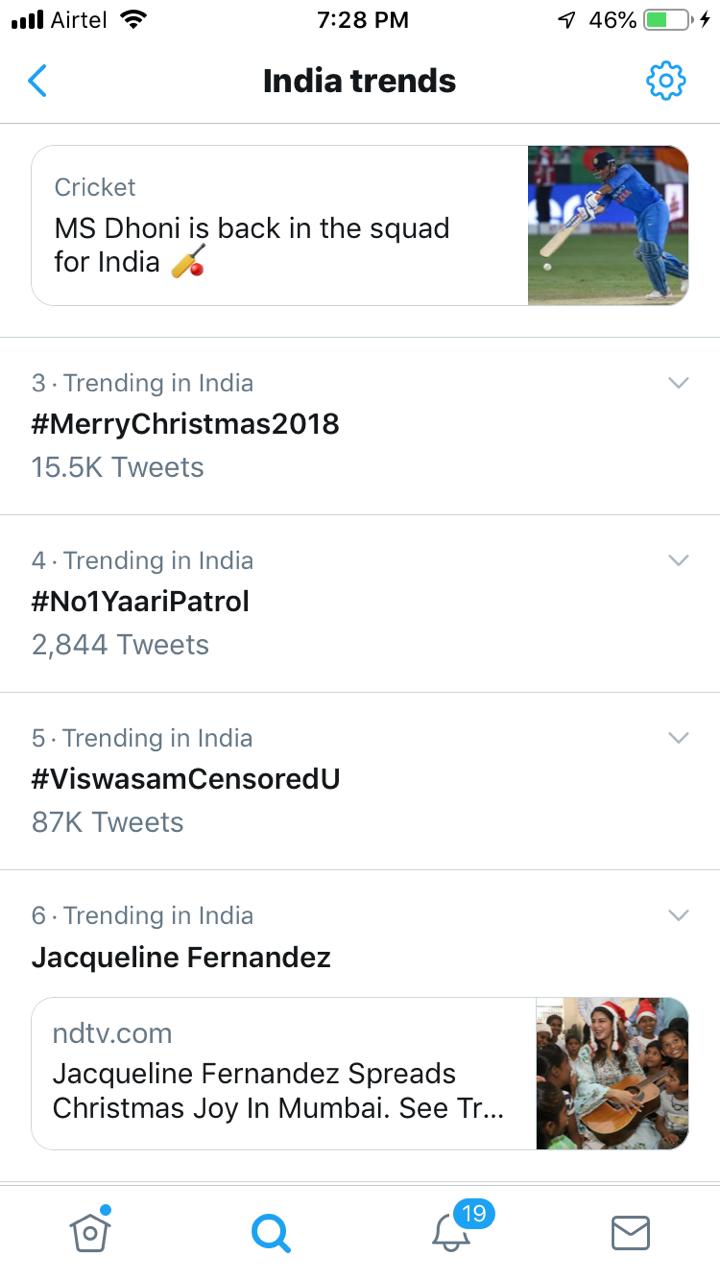Expand options for #MerryChristmas2018 trend

[678, 383]
